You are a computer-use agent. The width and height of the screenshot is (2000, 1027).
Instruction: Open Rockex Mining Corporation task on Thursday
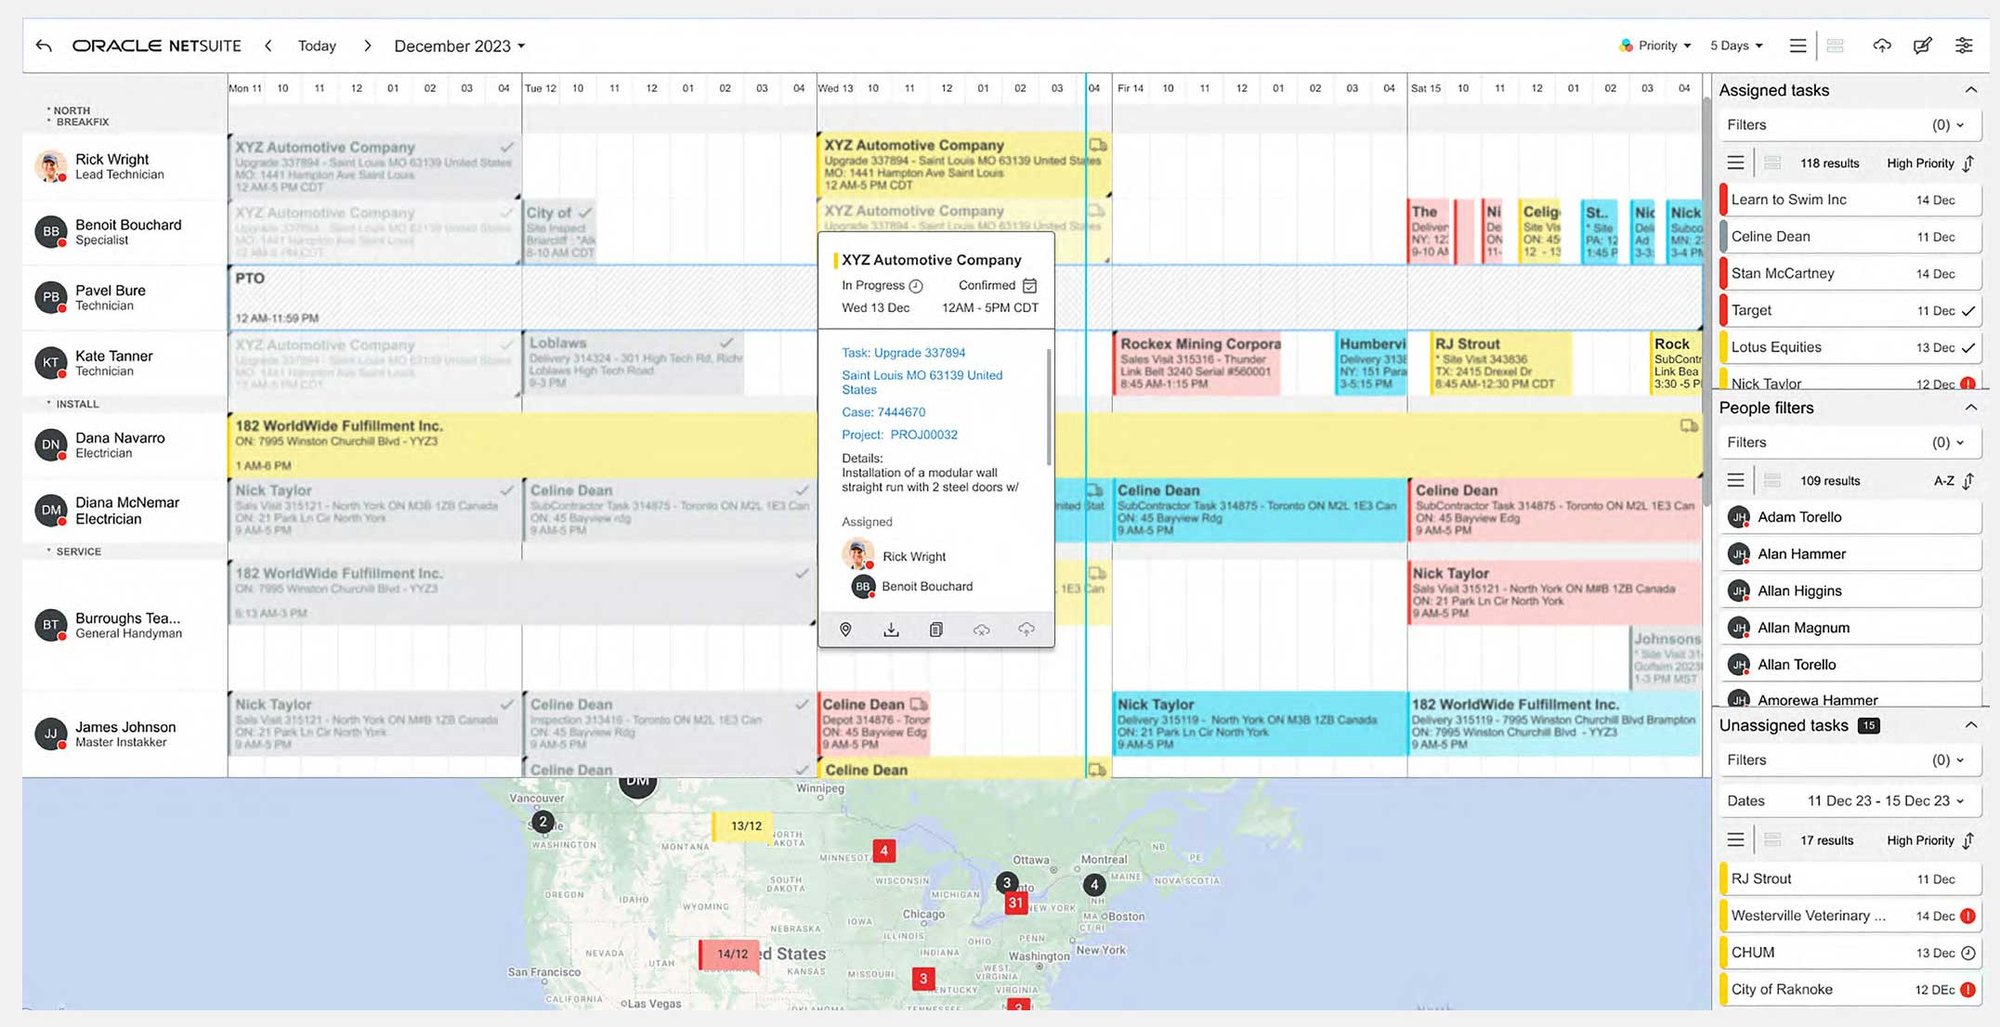click(x=1196, y=364)
